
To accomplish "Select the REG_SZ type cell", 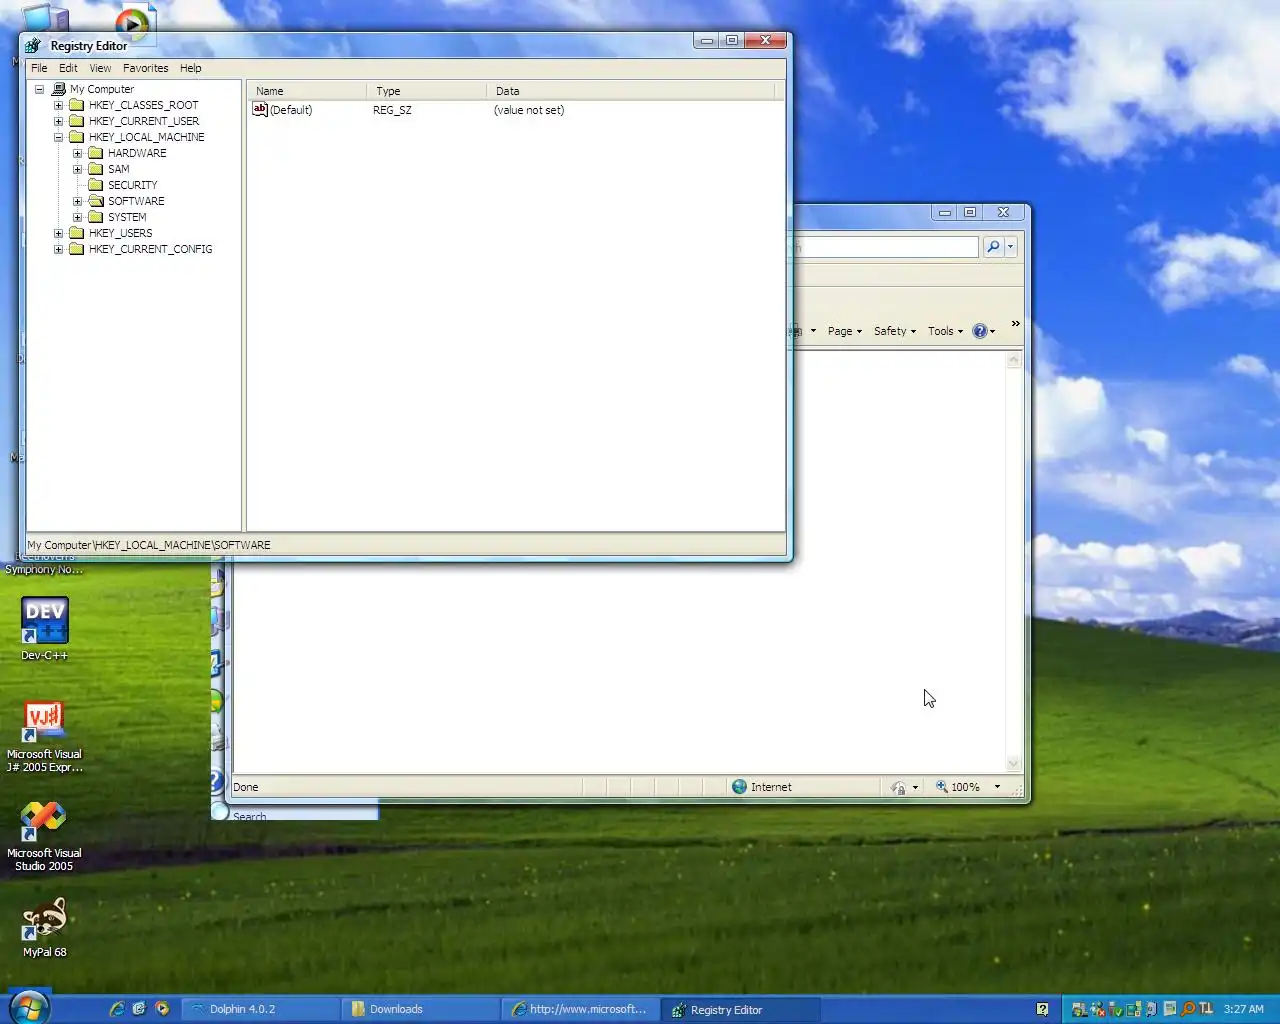I will tap(392, 110).
